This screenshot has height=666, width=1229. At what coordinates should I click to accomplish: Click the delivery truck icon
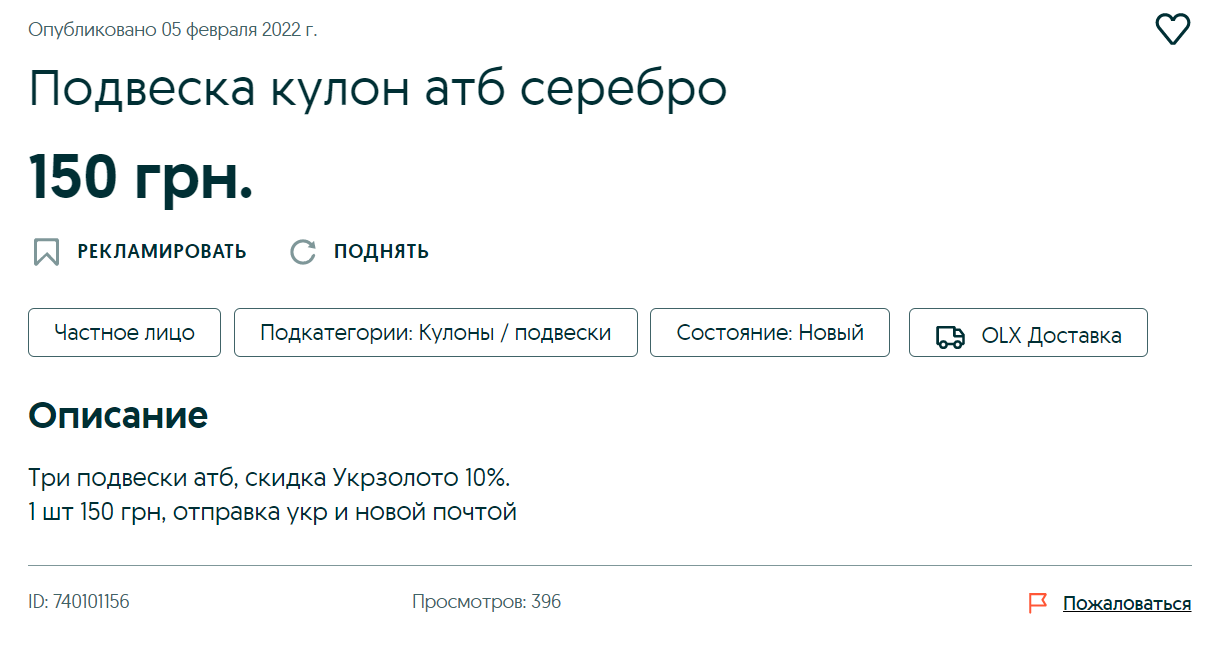950,336
